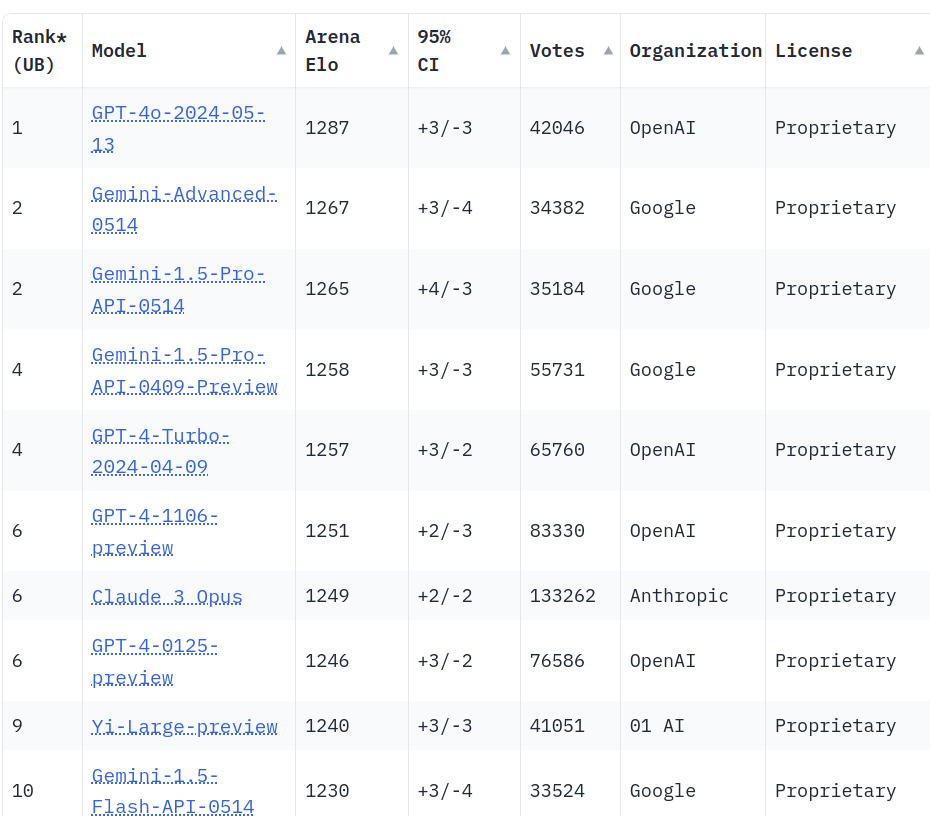Select votes count 83330

[557, 531]
